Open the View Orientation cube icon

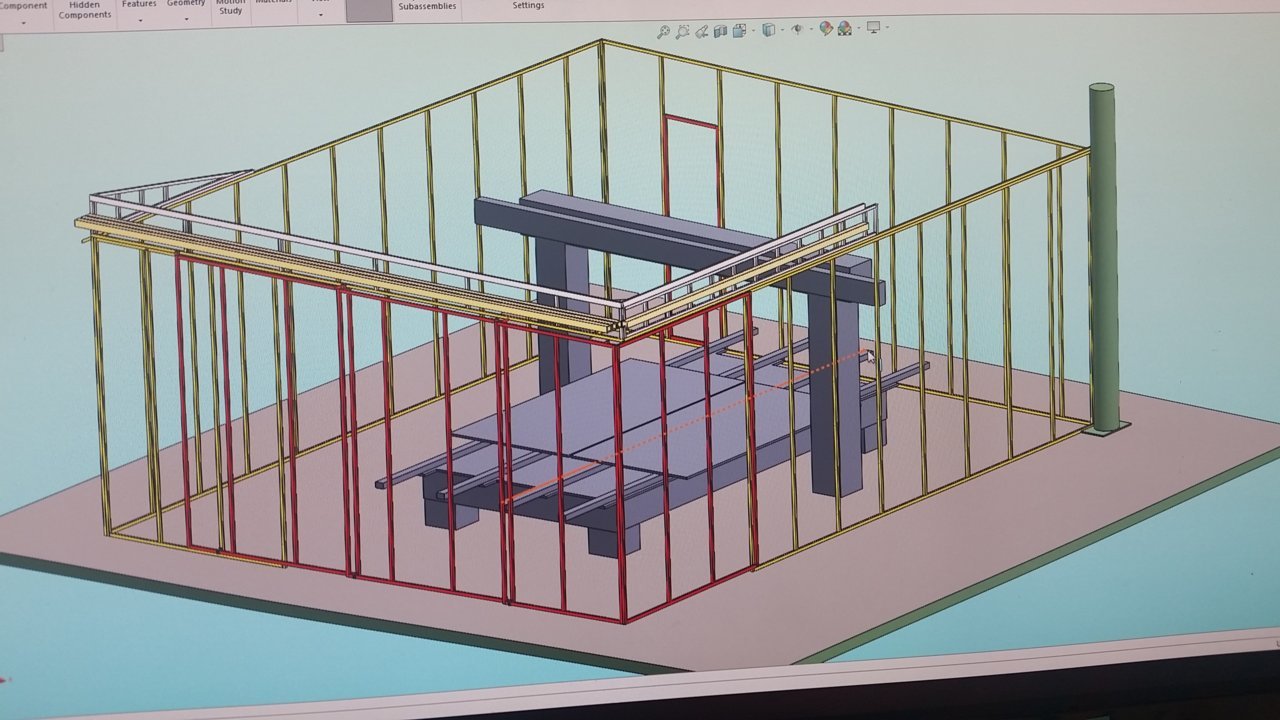(739, 30)
